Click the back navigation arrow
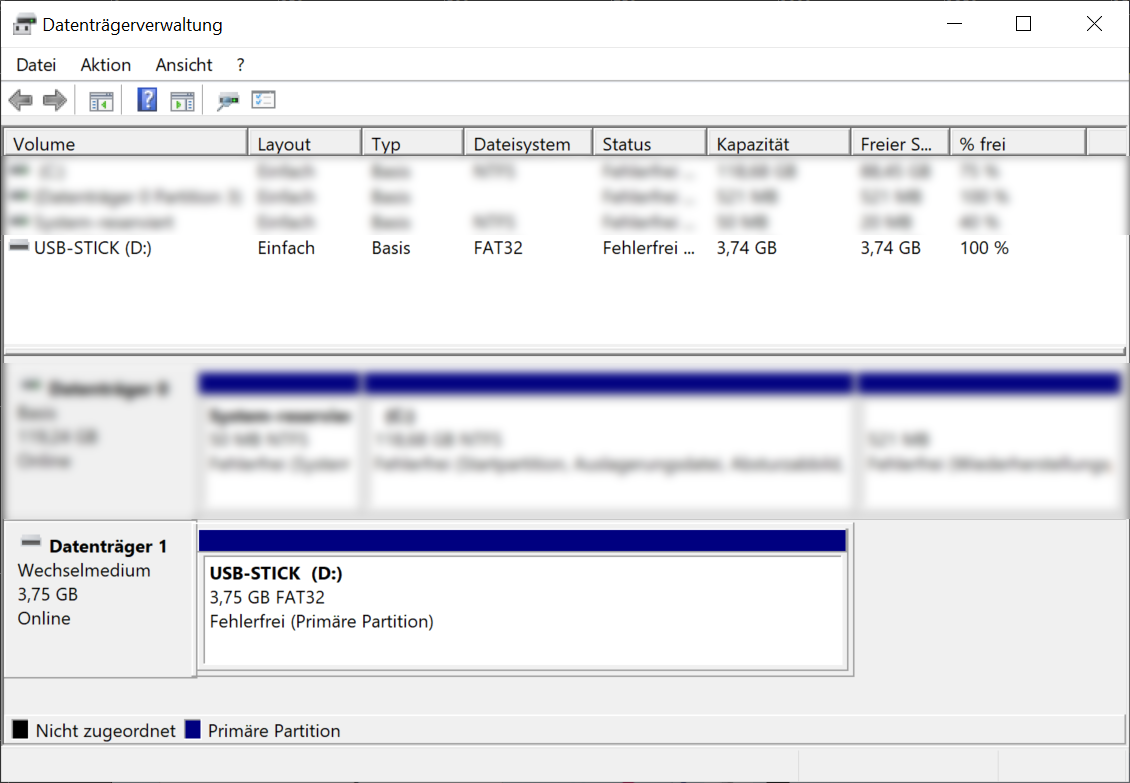The width and height of the screenshot is (1130, 783). click(x=20, y=99)
